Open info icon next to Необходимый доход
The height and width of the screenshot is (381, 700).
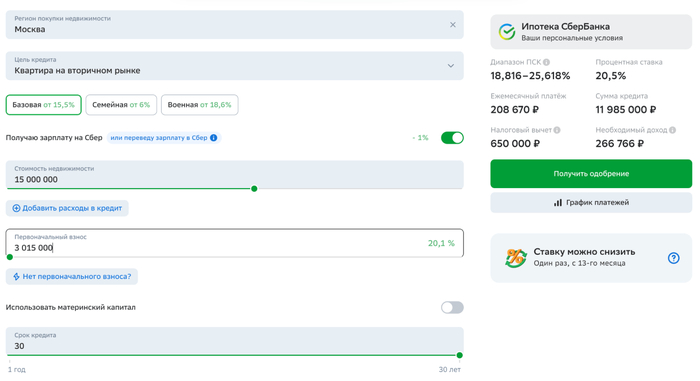coord(672,130)
